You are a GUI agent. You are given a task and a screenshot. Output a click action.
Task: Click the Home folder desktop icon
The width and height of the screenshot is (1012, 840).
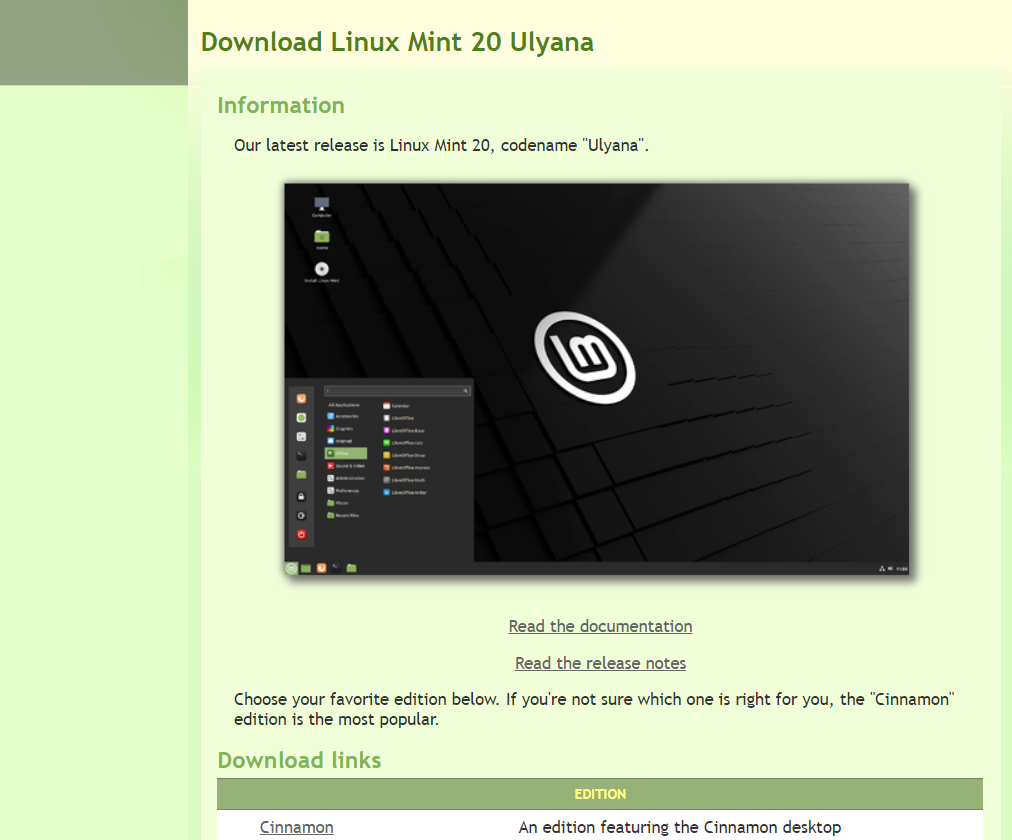tap(322, 237)
